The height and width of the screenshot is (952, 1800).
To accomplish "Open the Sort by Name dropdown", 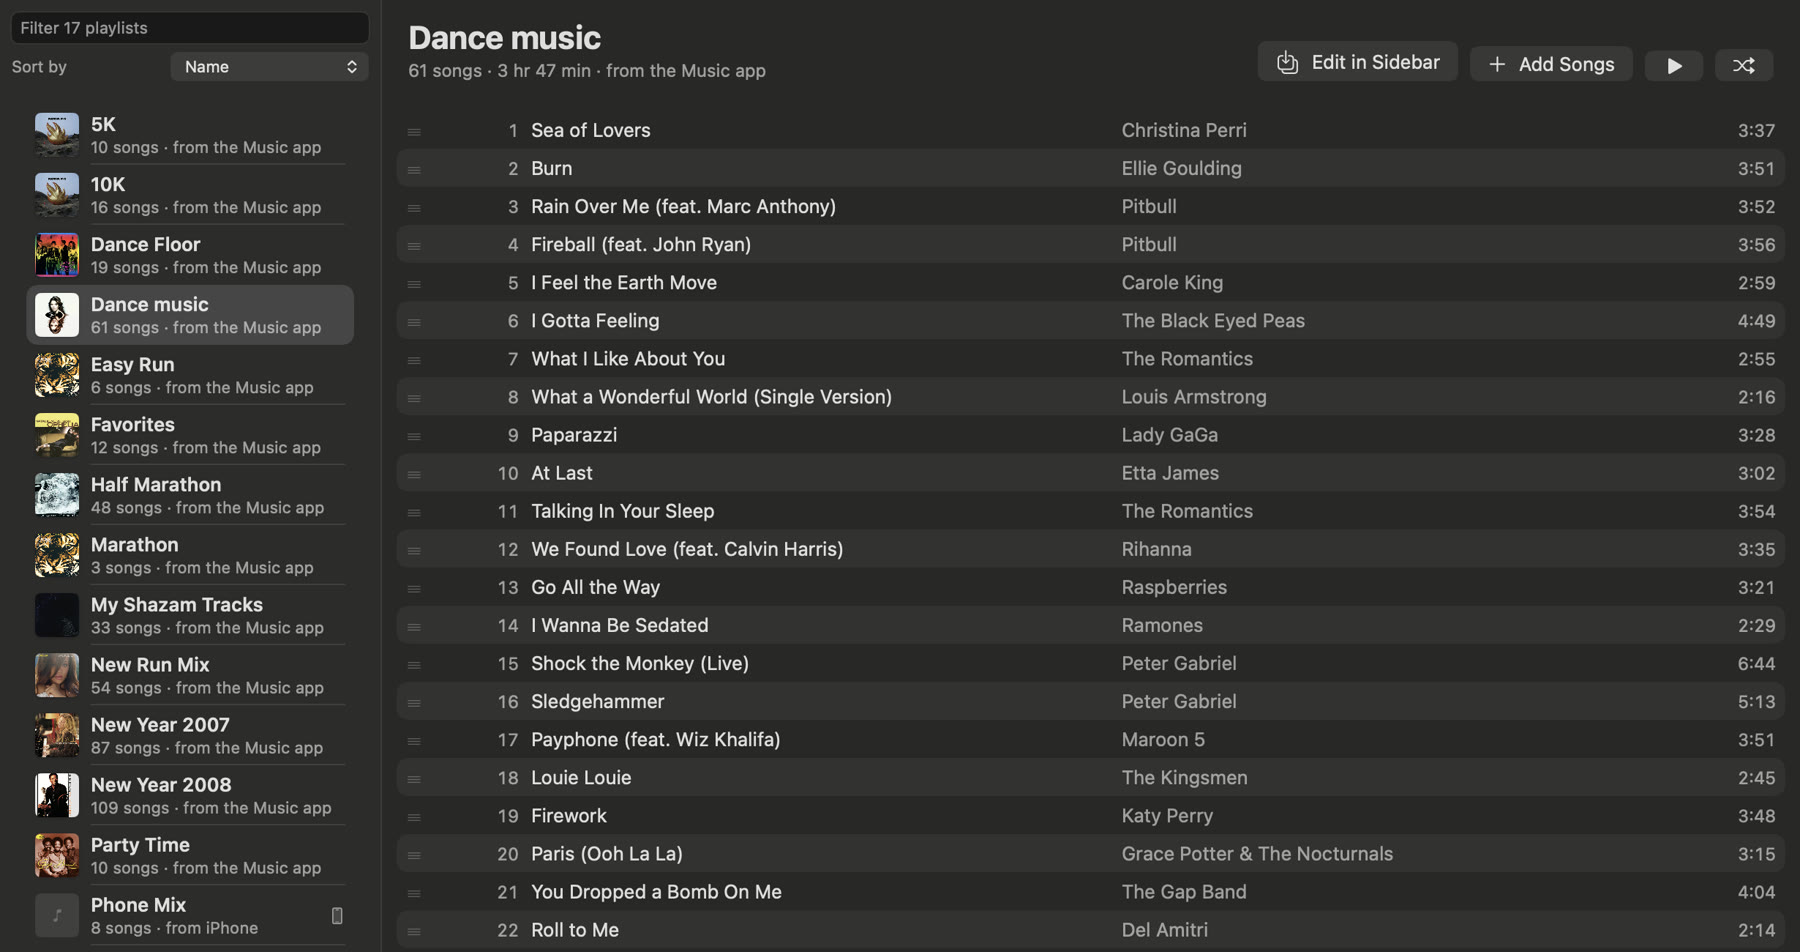I will coord(270,67).
